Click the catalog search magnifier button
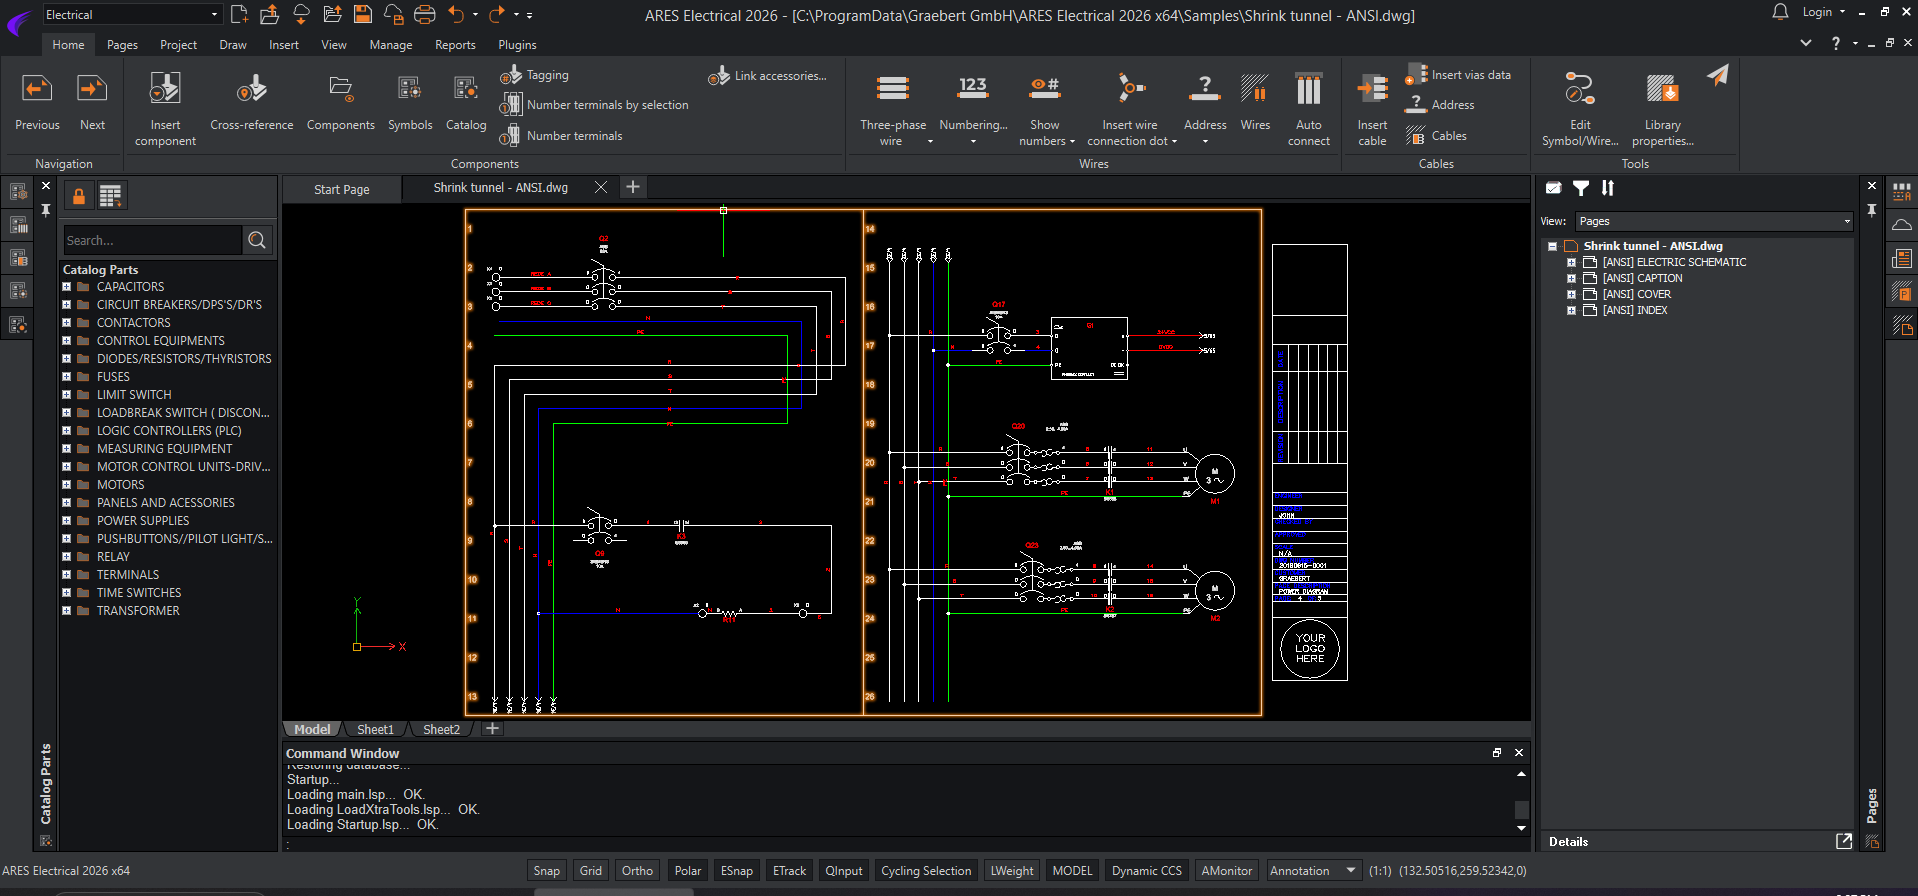The height and width of the screenshot is (896, 1918). click(257, 240)
